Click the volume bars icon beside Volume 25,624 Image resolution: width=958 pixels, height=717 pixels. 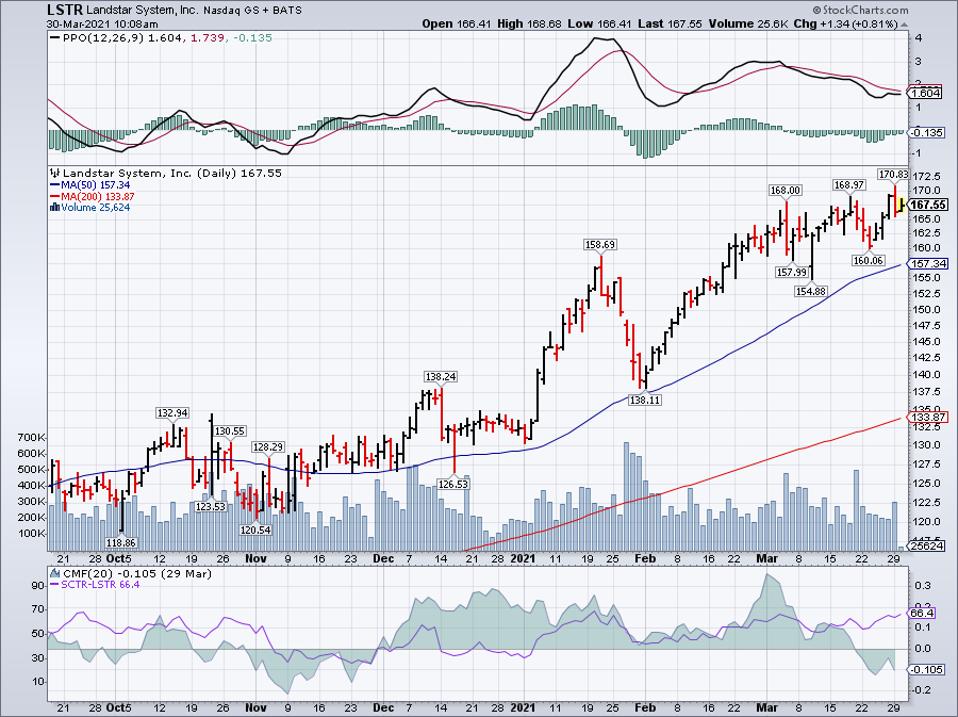click(x=55, y=208)
